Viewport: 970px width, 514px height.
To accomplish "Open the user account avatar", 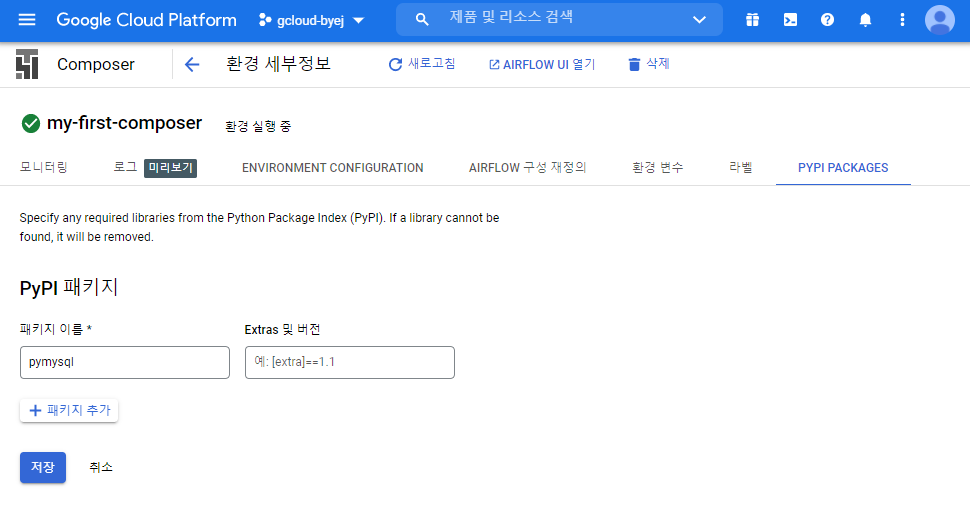I will tap(940, 20).
